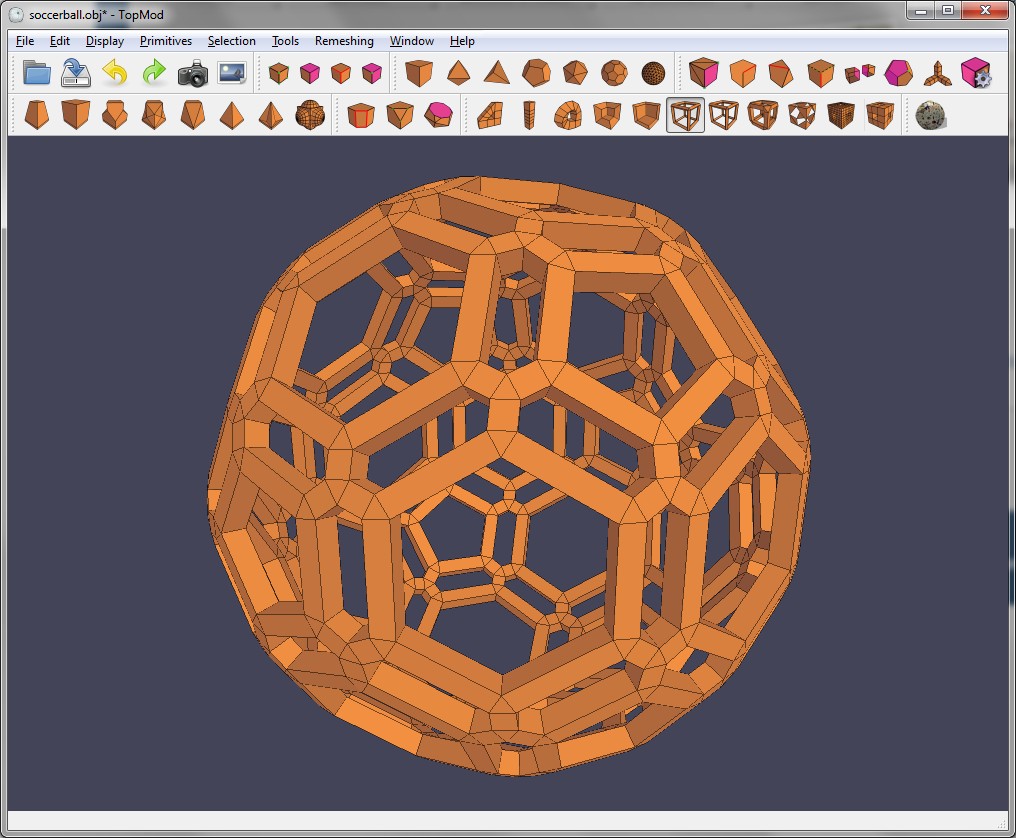Screen dimensions: 1016x838
Task: Create the dark geodesic sphere primitive
Action: 653,73
